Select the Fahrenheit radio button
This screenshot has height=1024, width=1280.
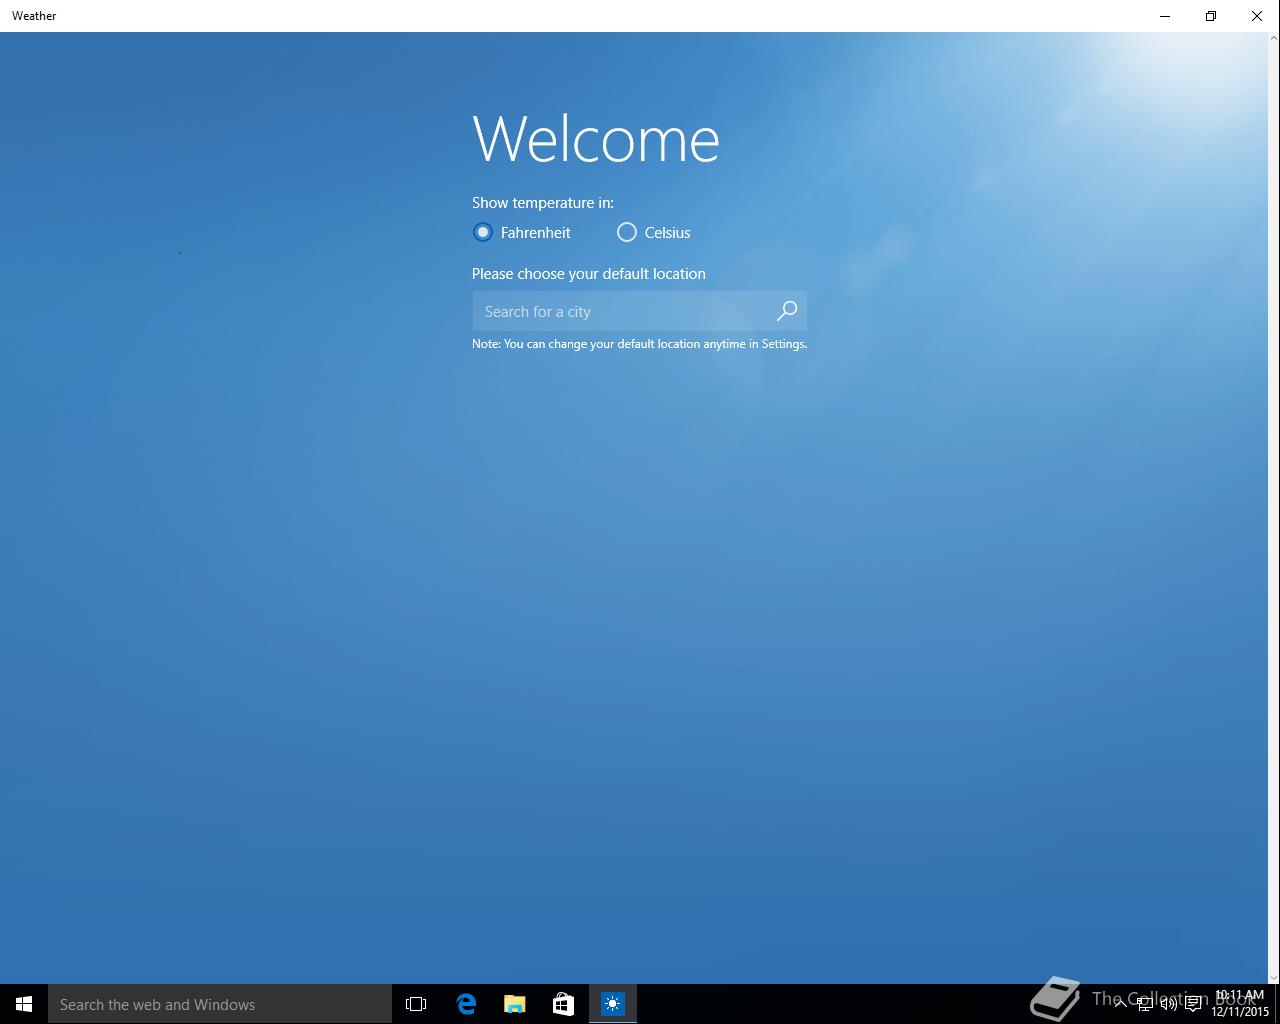[x=483, y=232]
